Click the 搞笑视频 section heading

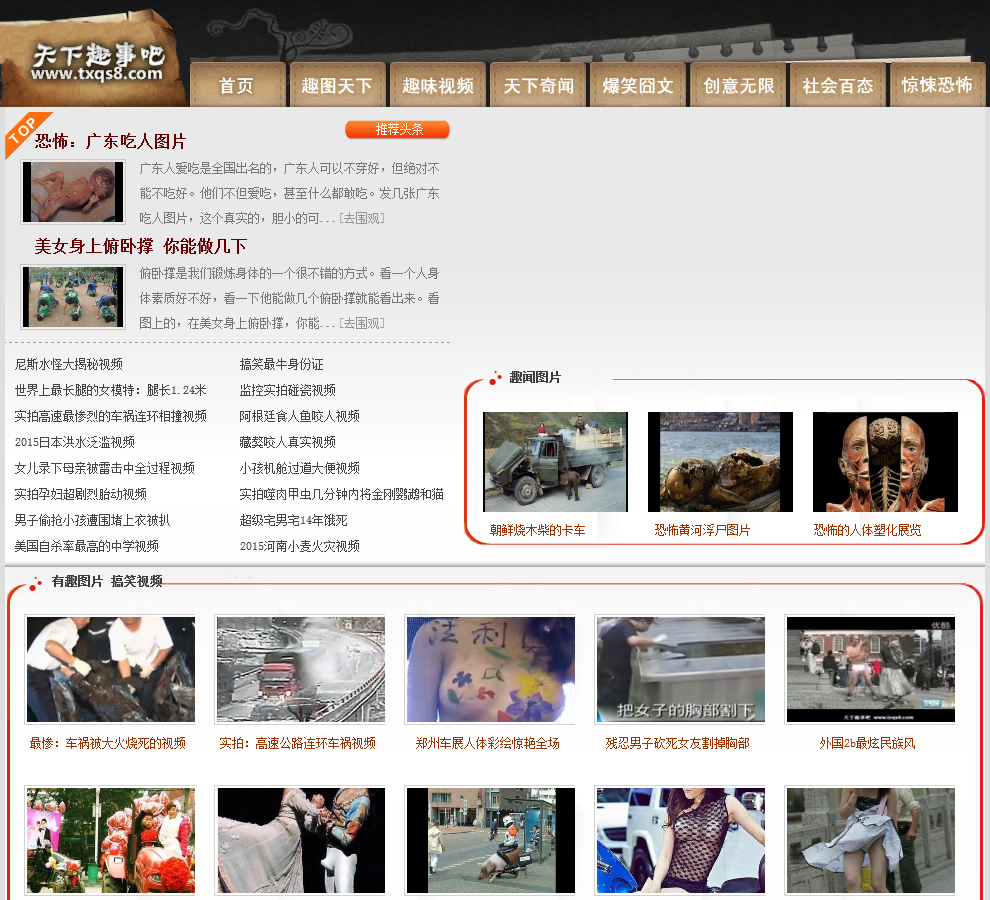[137, 581]
